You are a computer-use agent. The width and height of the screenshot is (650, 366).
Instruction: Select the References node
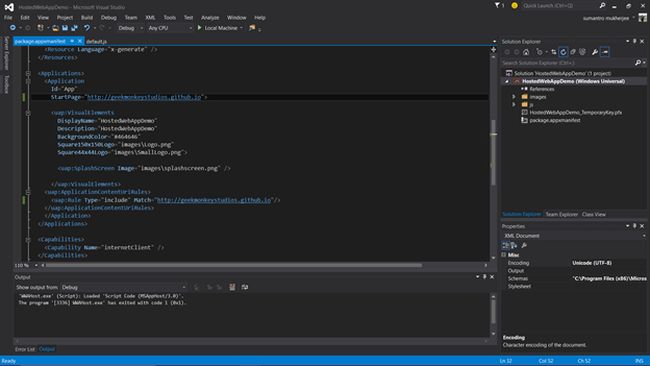541,89
